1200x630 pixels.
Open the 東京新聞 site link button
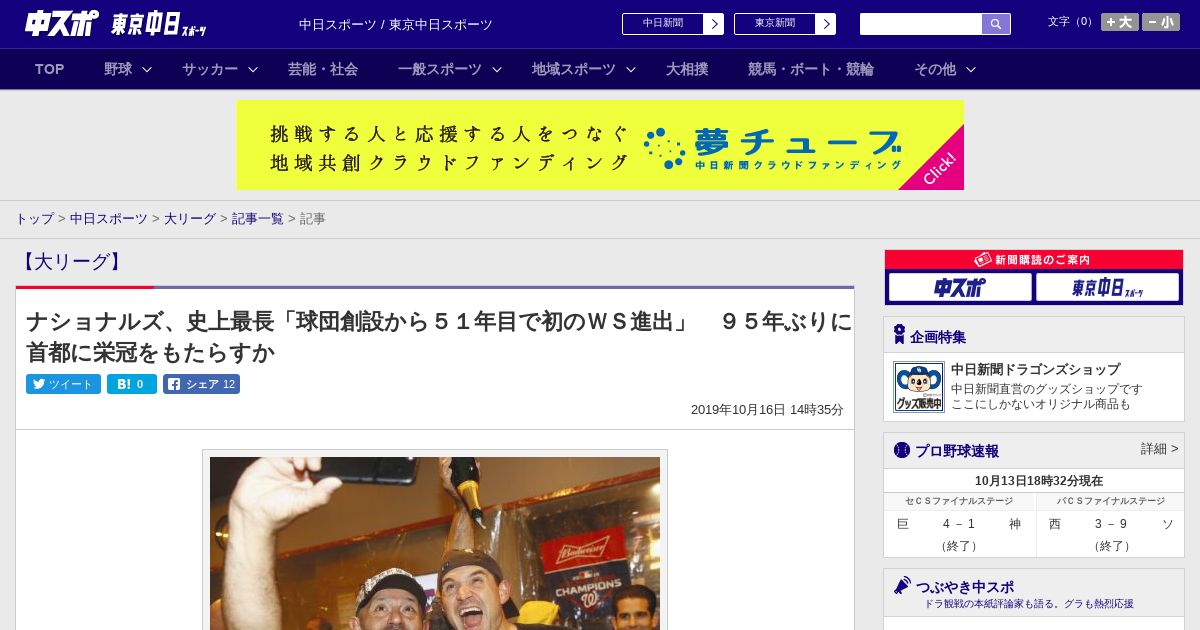point(785,24)
